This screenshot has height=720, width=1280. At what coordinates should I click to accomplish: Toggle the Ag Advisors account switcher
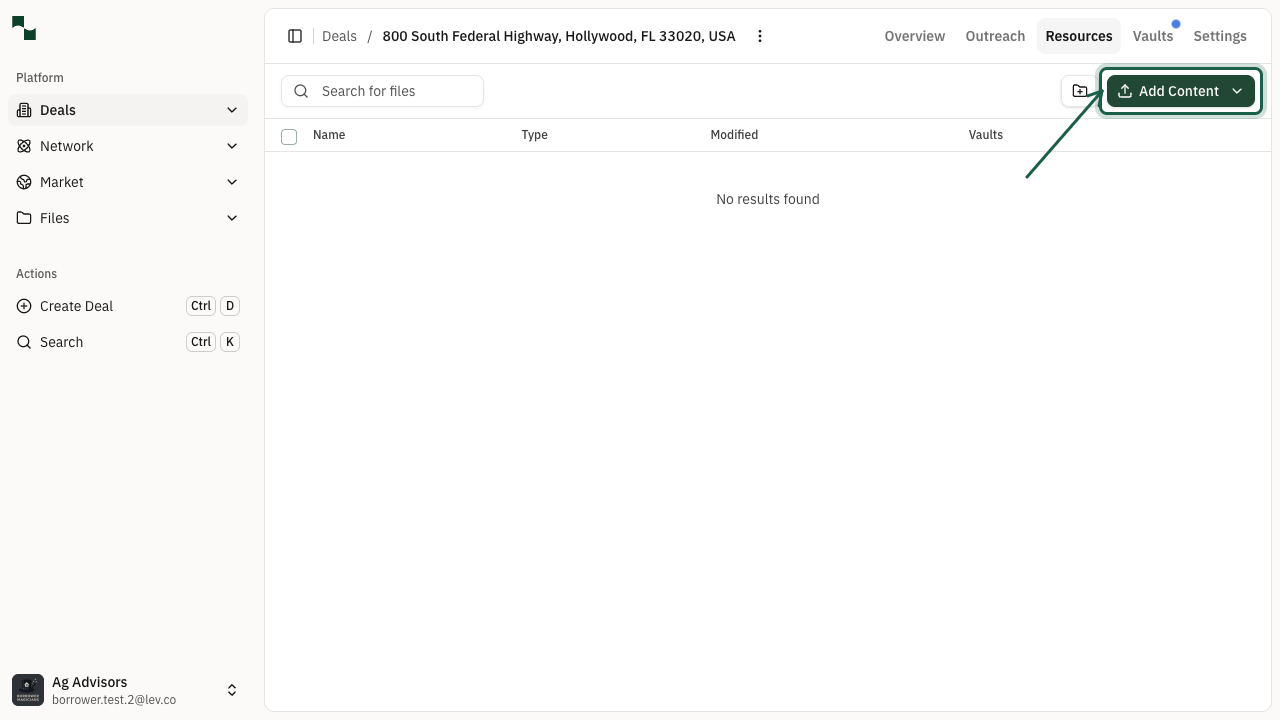tap(231, 690)
